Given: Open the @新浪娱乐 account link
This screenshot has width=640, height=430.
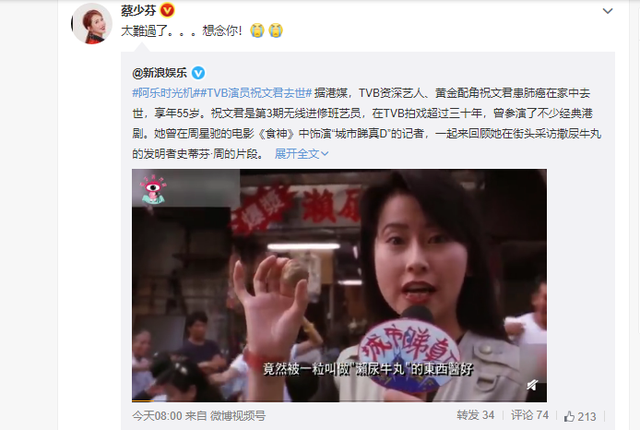Looking at the screenshot, I should click(x=160, y=73).
